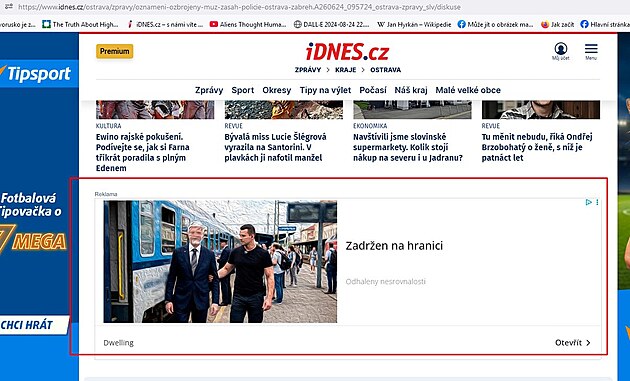Click the train station ad image
Viewport: 630px width, 381px height.
(x=220, y=262)
